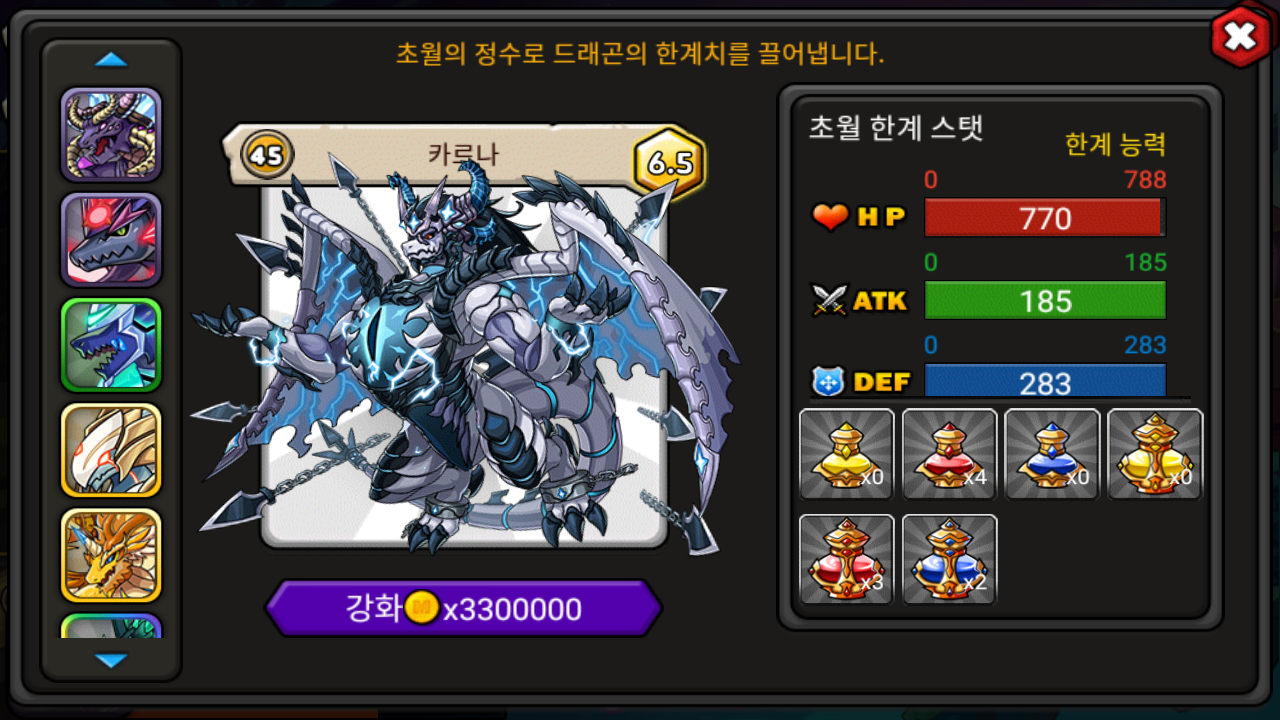Expand dragon list downward with blue arrow
This screenshot has width=1280, height=720.
[111, 660]
